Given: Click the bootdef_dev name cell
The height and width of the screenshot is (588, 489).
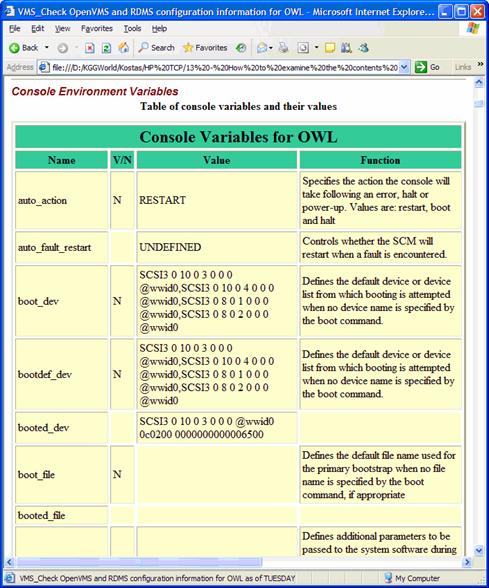Looking at the screenshot, I should (62, 374).
